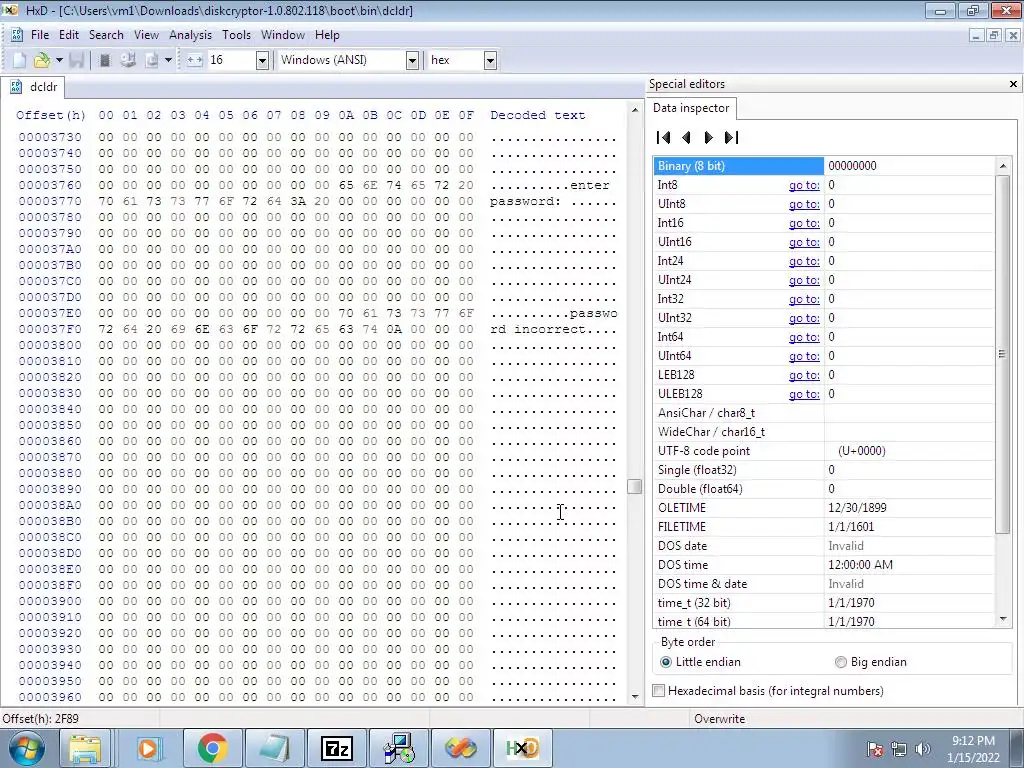Open the Window menu

[x=283, y=35]
